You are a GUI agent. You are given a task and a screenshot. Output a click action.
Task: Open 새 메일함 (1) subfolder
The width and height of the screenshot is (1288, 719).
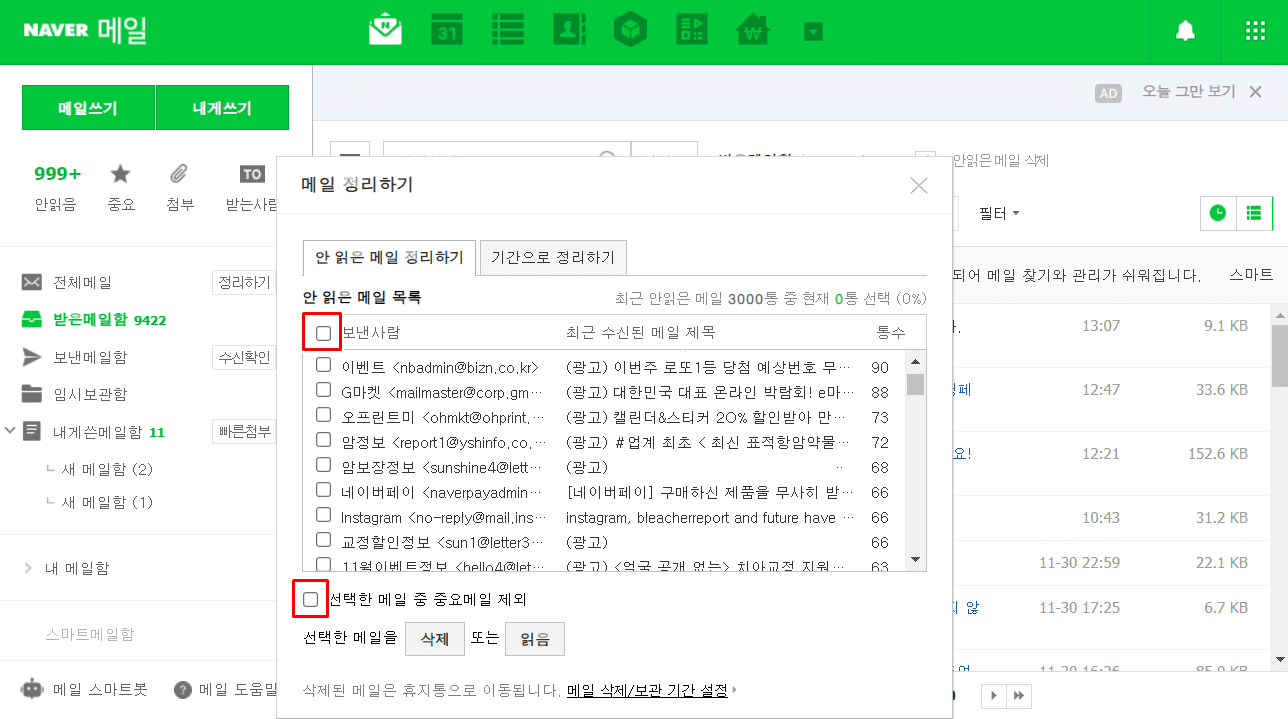(107, 502)
